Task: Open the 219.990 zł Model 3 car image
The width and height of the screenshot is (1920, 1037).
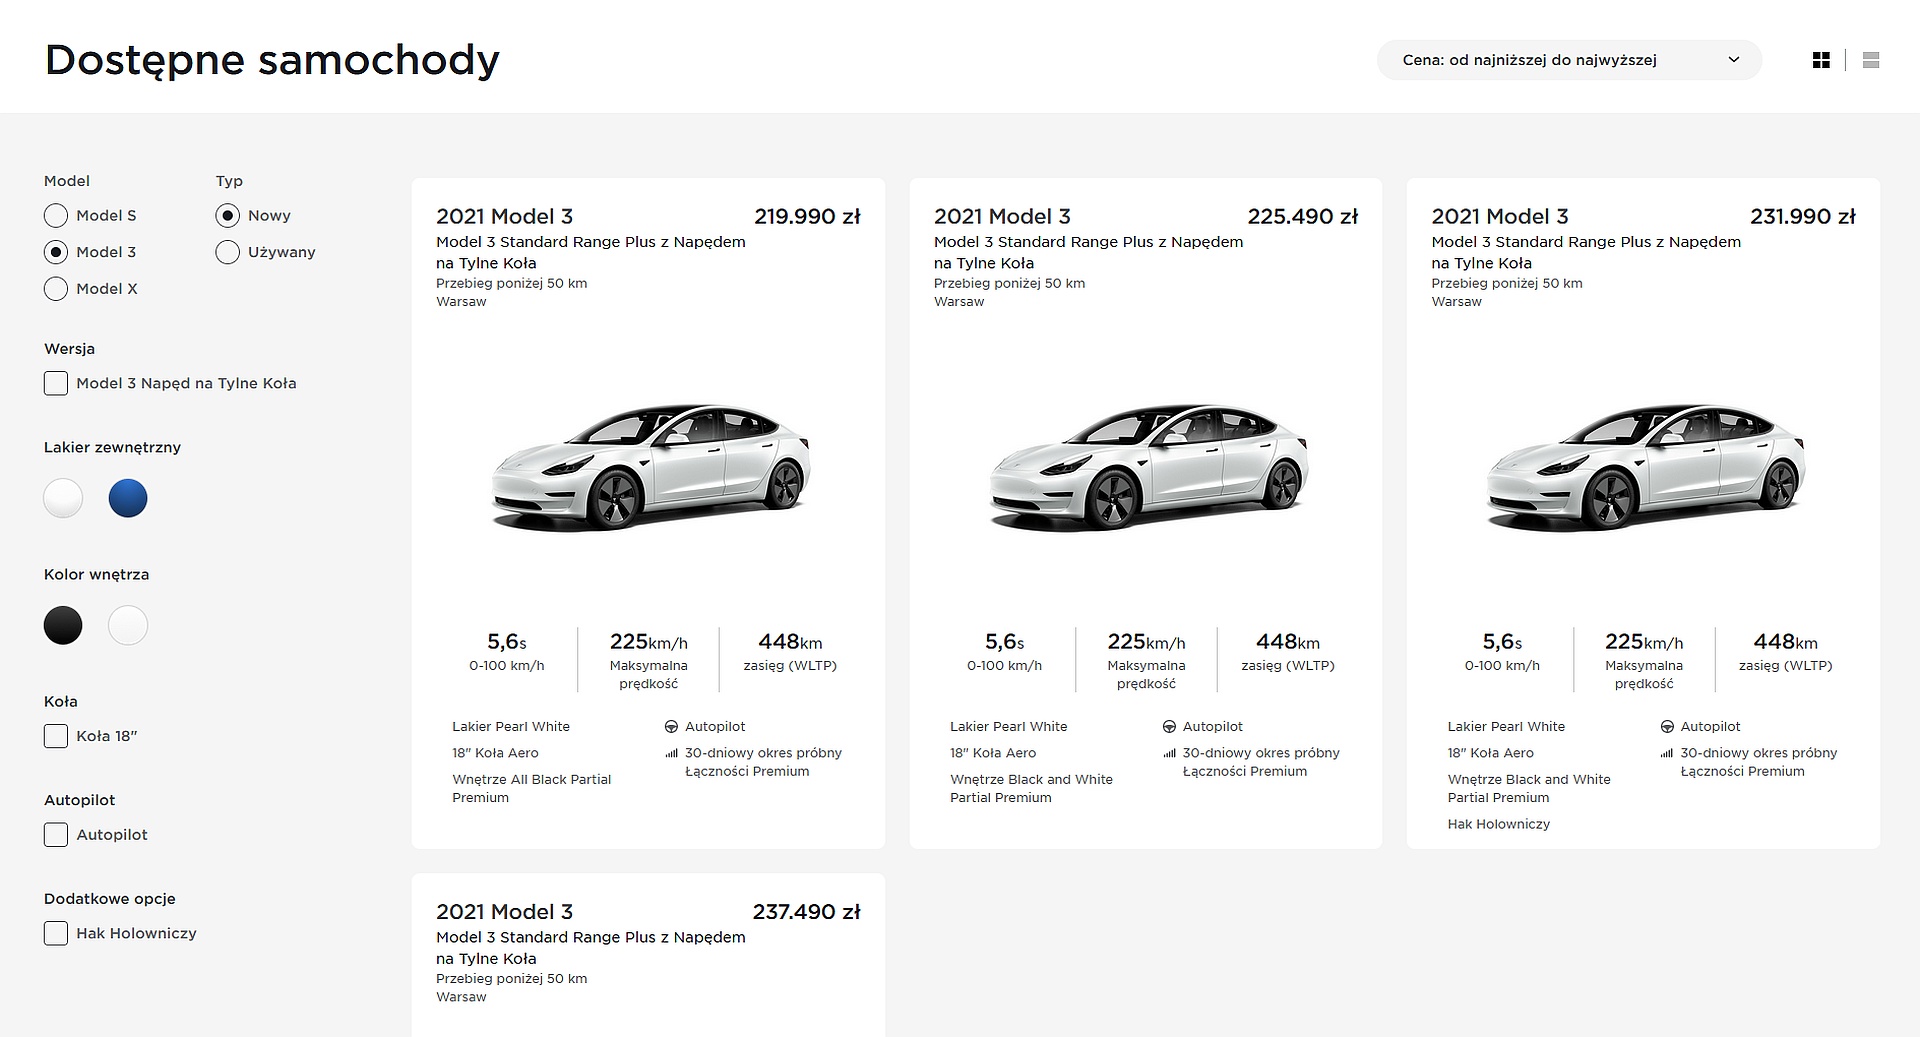Action: [x=650, y=467]
